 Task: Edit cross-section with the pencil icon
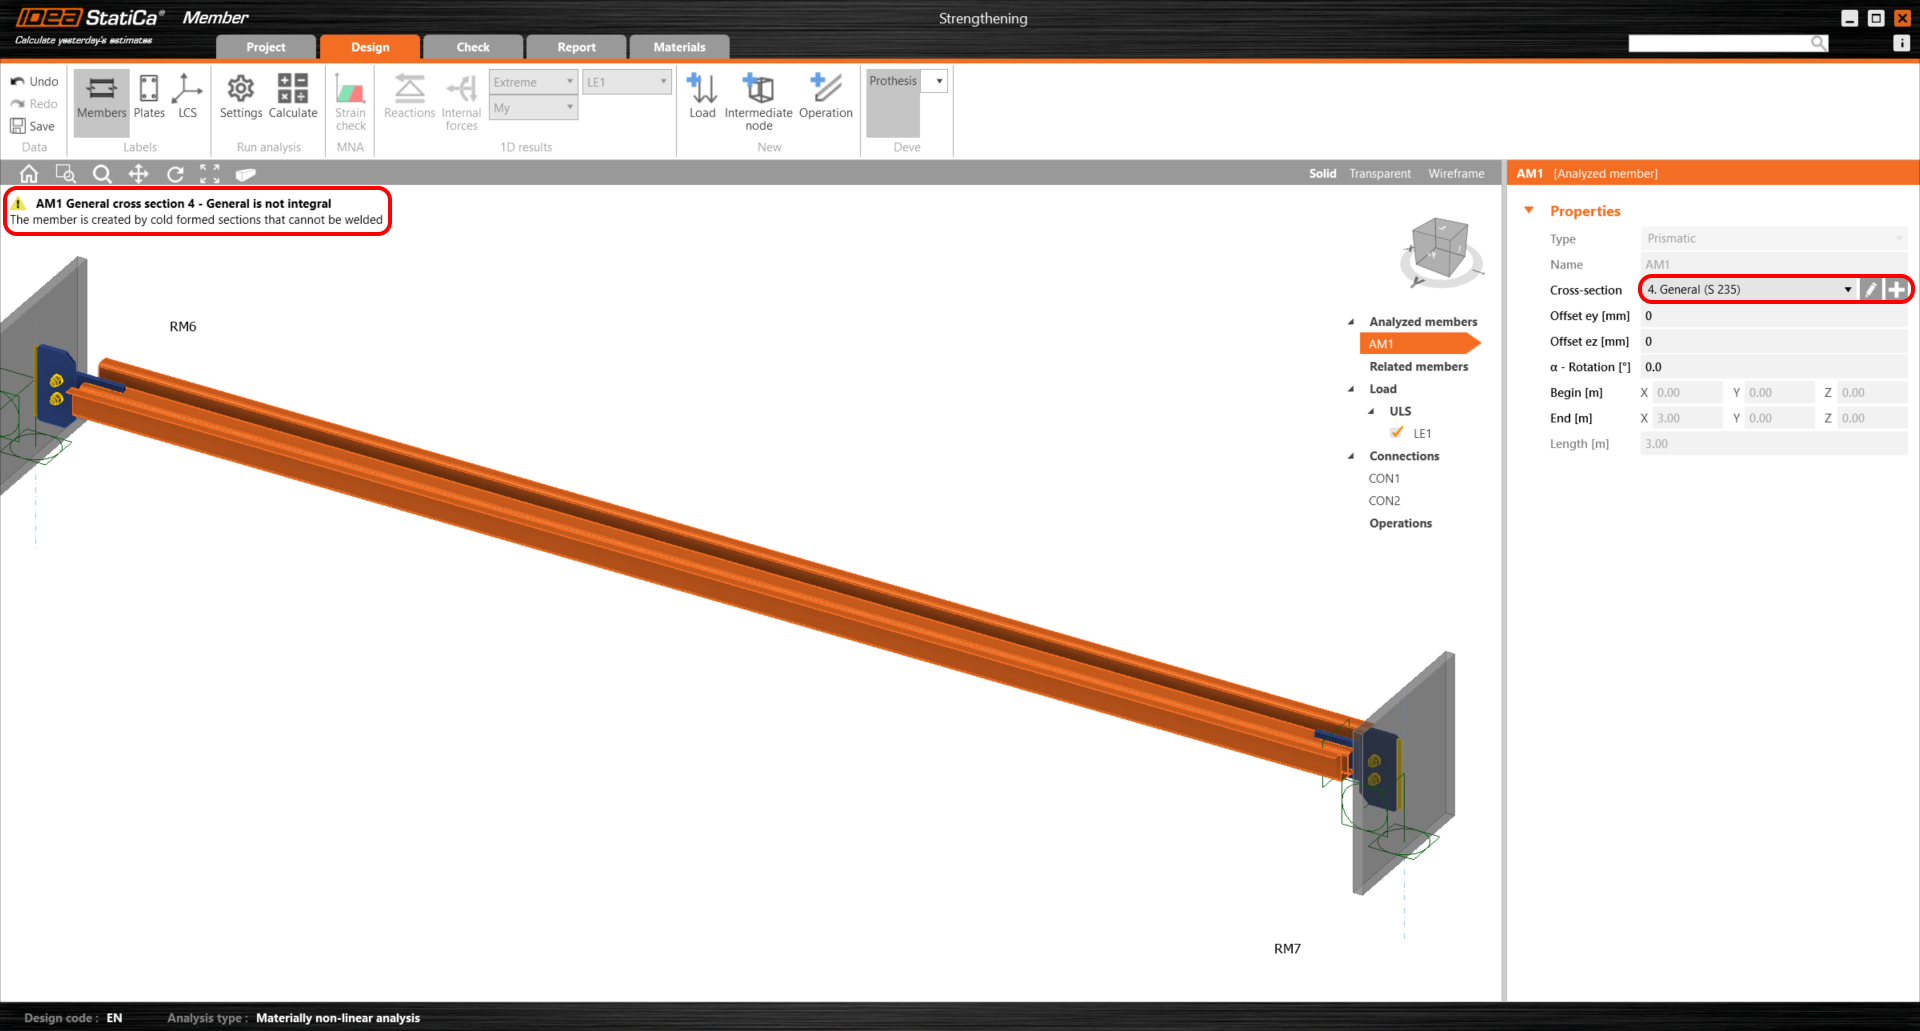1870,290
